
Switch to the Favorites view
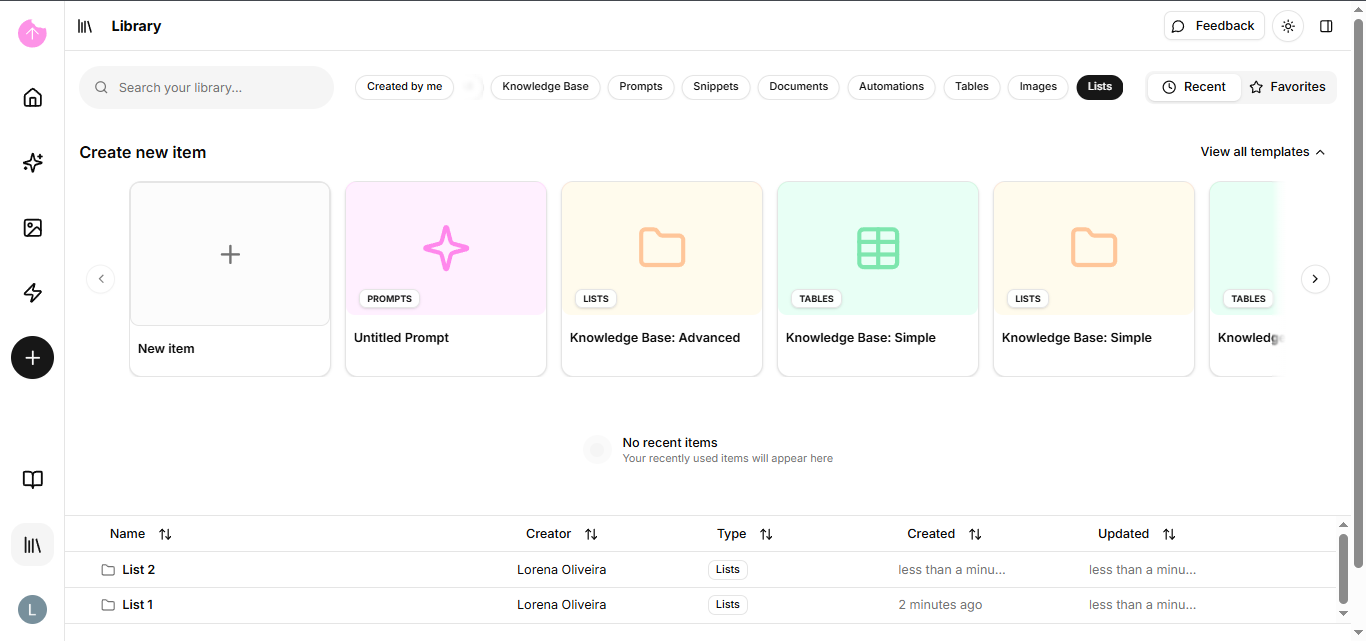(1287, 87)
